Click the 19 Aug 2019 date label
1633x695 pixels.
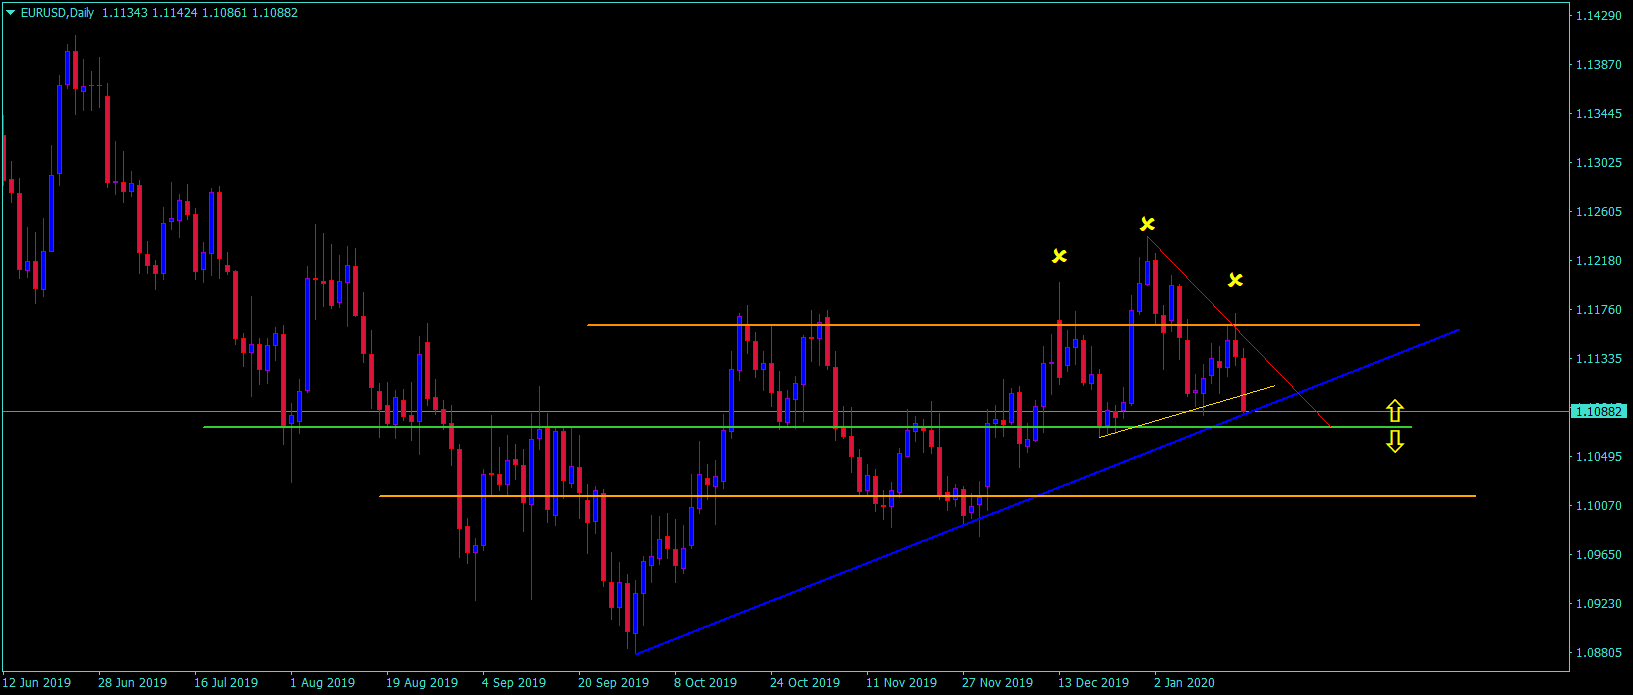point(422,683)
